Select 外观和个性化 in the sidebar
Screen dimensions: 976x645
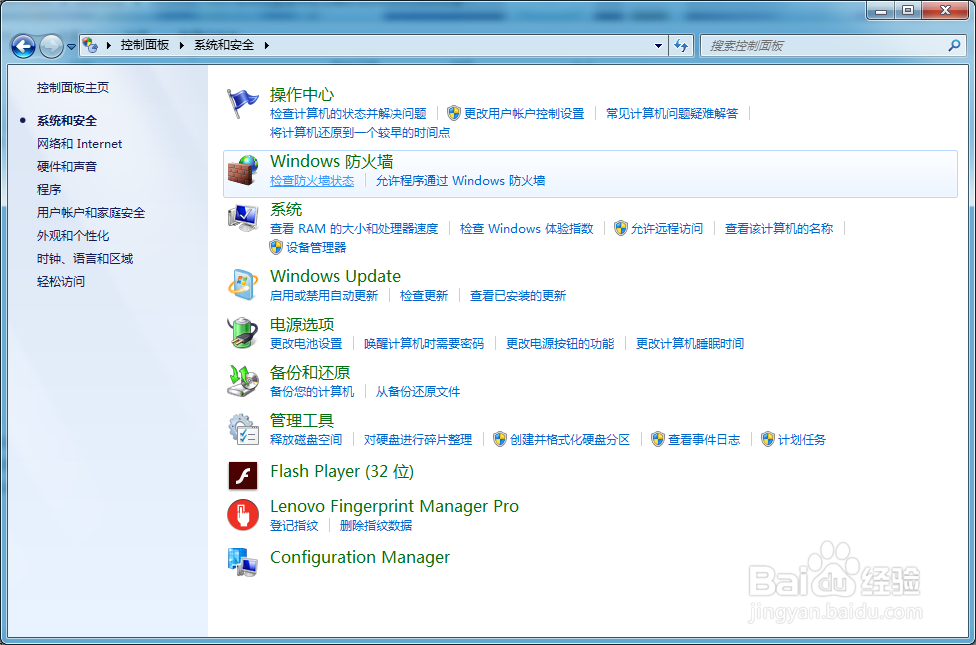pyautogui.click(x=73, y=236)
